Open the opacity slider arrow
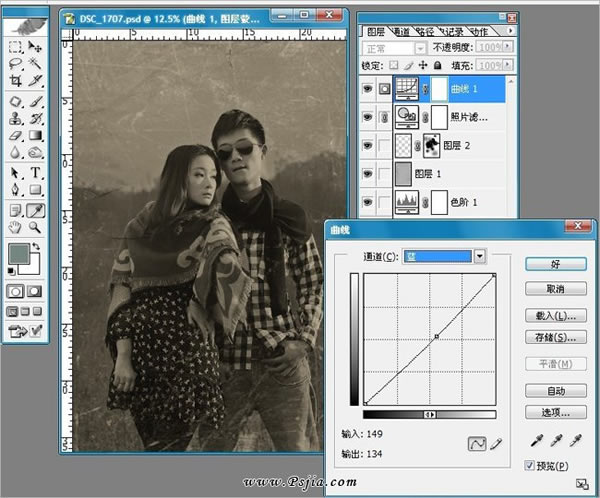Screen dimensions: 600x498 (507, 47)
